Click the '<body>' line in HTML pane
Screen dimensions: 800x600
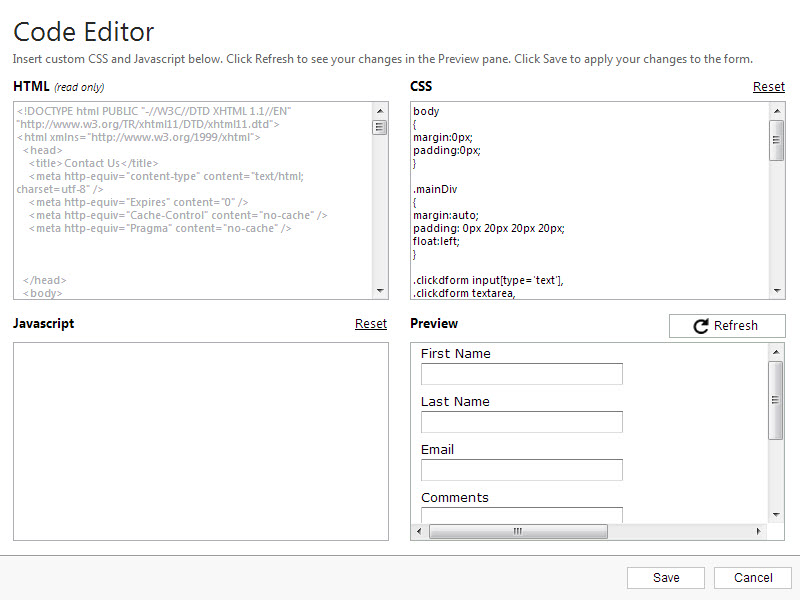[x=42, y=293]
